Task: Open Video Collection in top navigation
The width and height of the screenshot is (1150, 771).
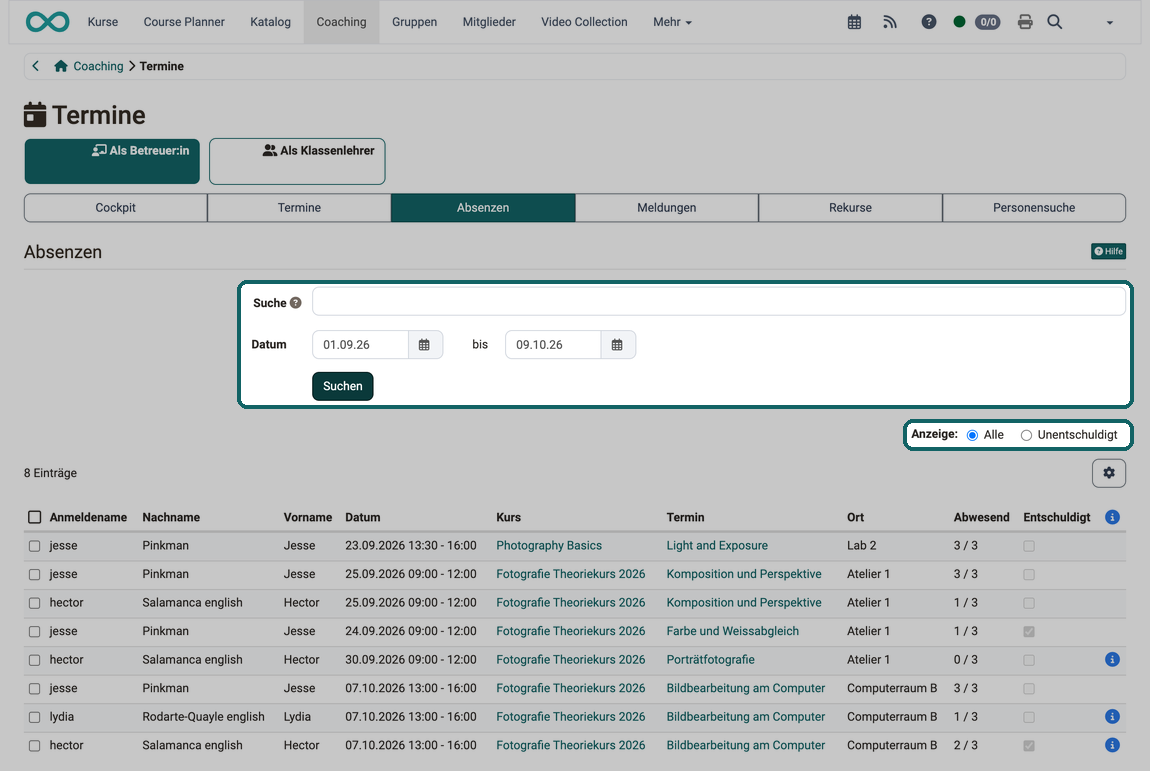Action: 585,22
